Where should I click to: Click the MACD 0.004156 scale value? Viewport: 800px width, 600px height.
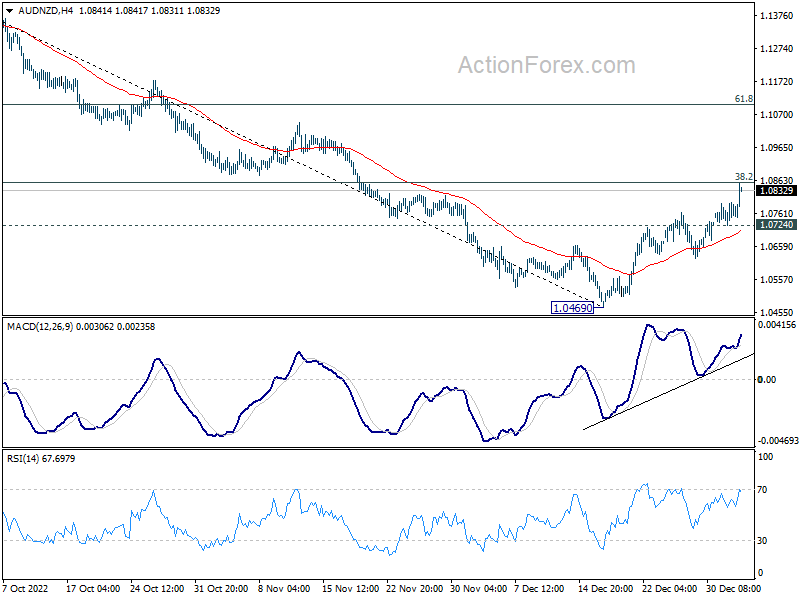point(777,324)
